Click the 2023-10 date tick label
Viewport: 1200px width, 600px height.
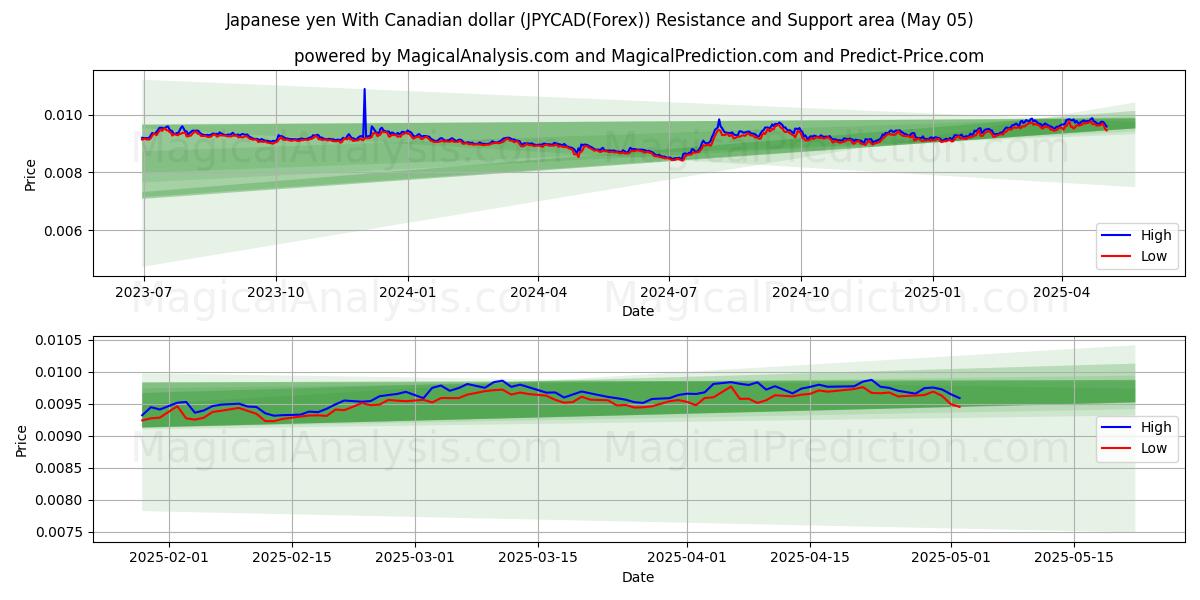(276, 292)
